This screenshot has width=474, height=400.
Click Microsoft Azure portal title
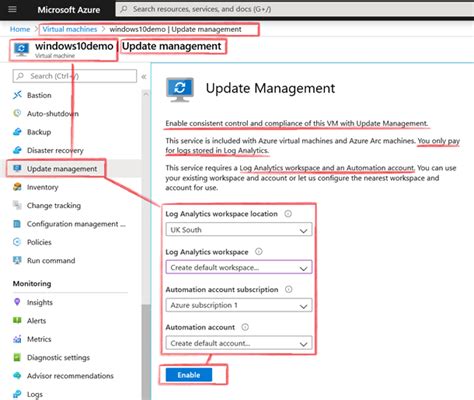pyautogui.click(x=69, y=10)
